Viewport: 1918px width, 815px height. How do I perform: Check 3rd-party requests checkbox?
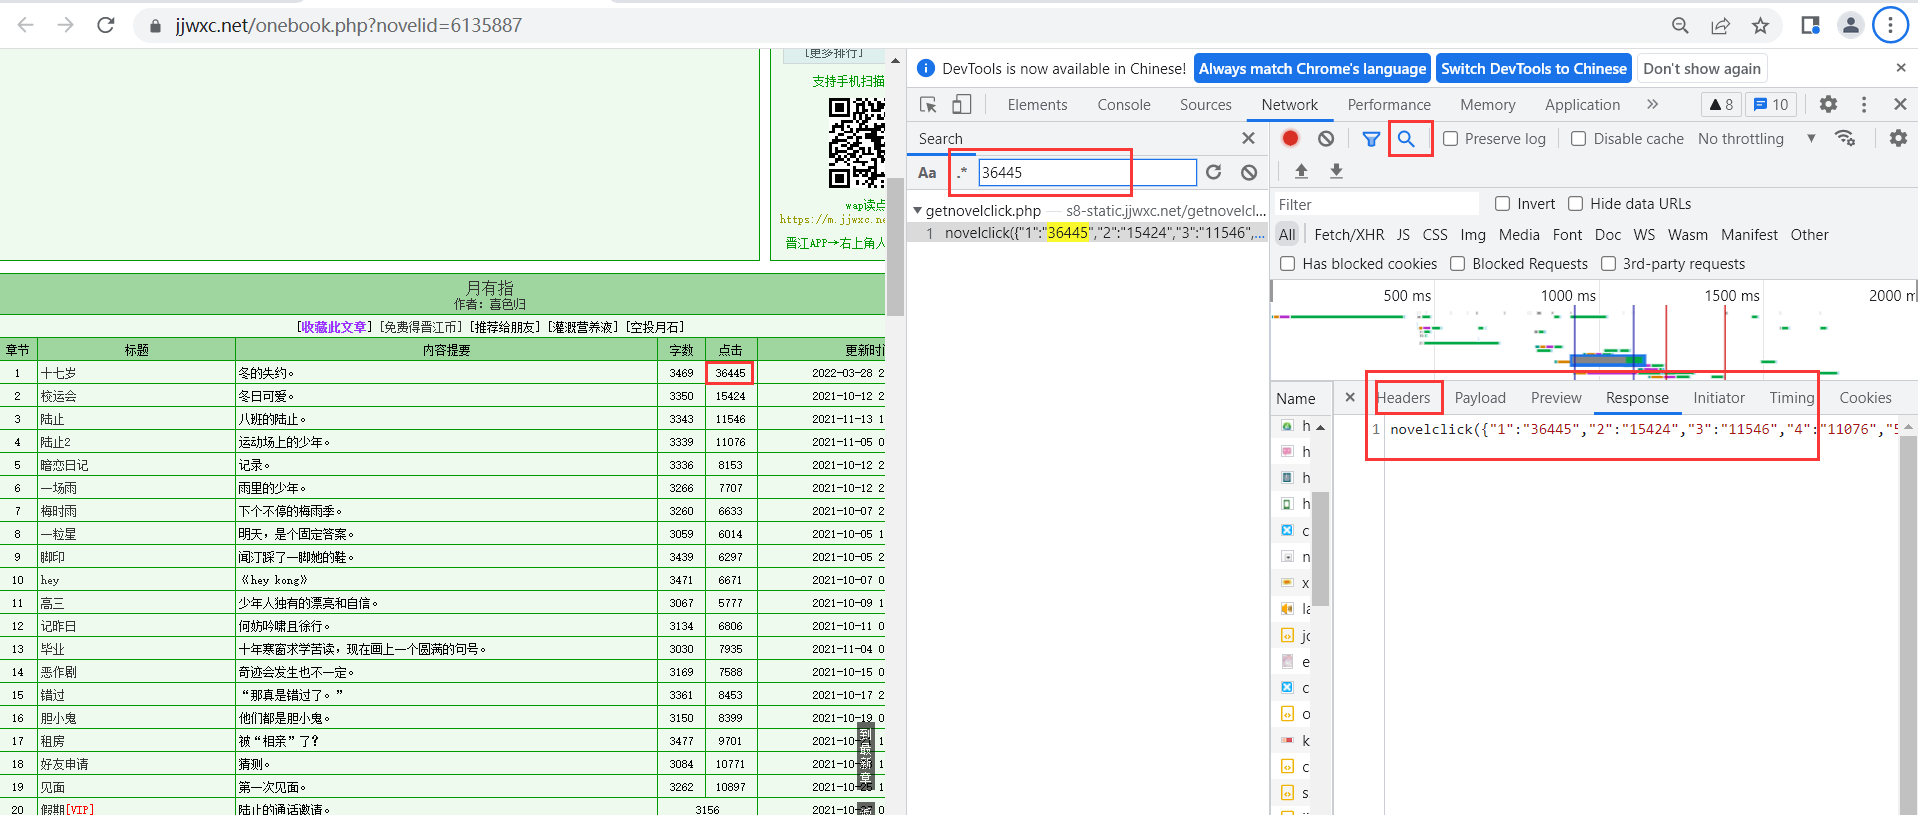pos(1608,264)
